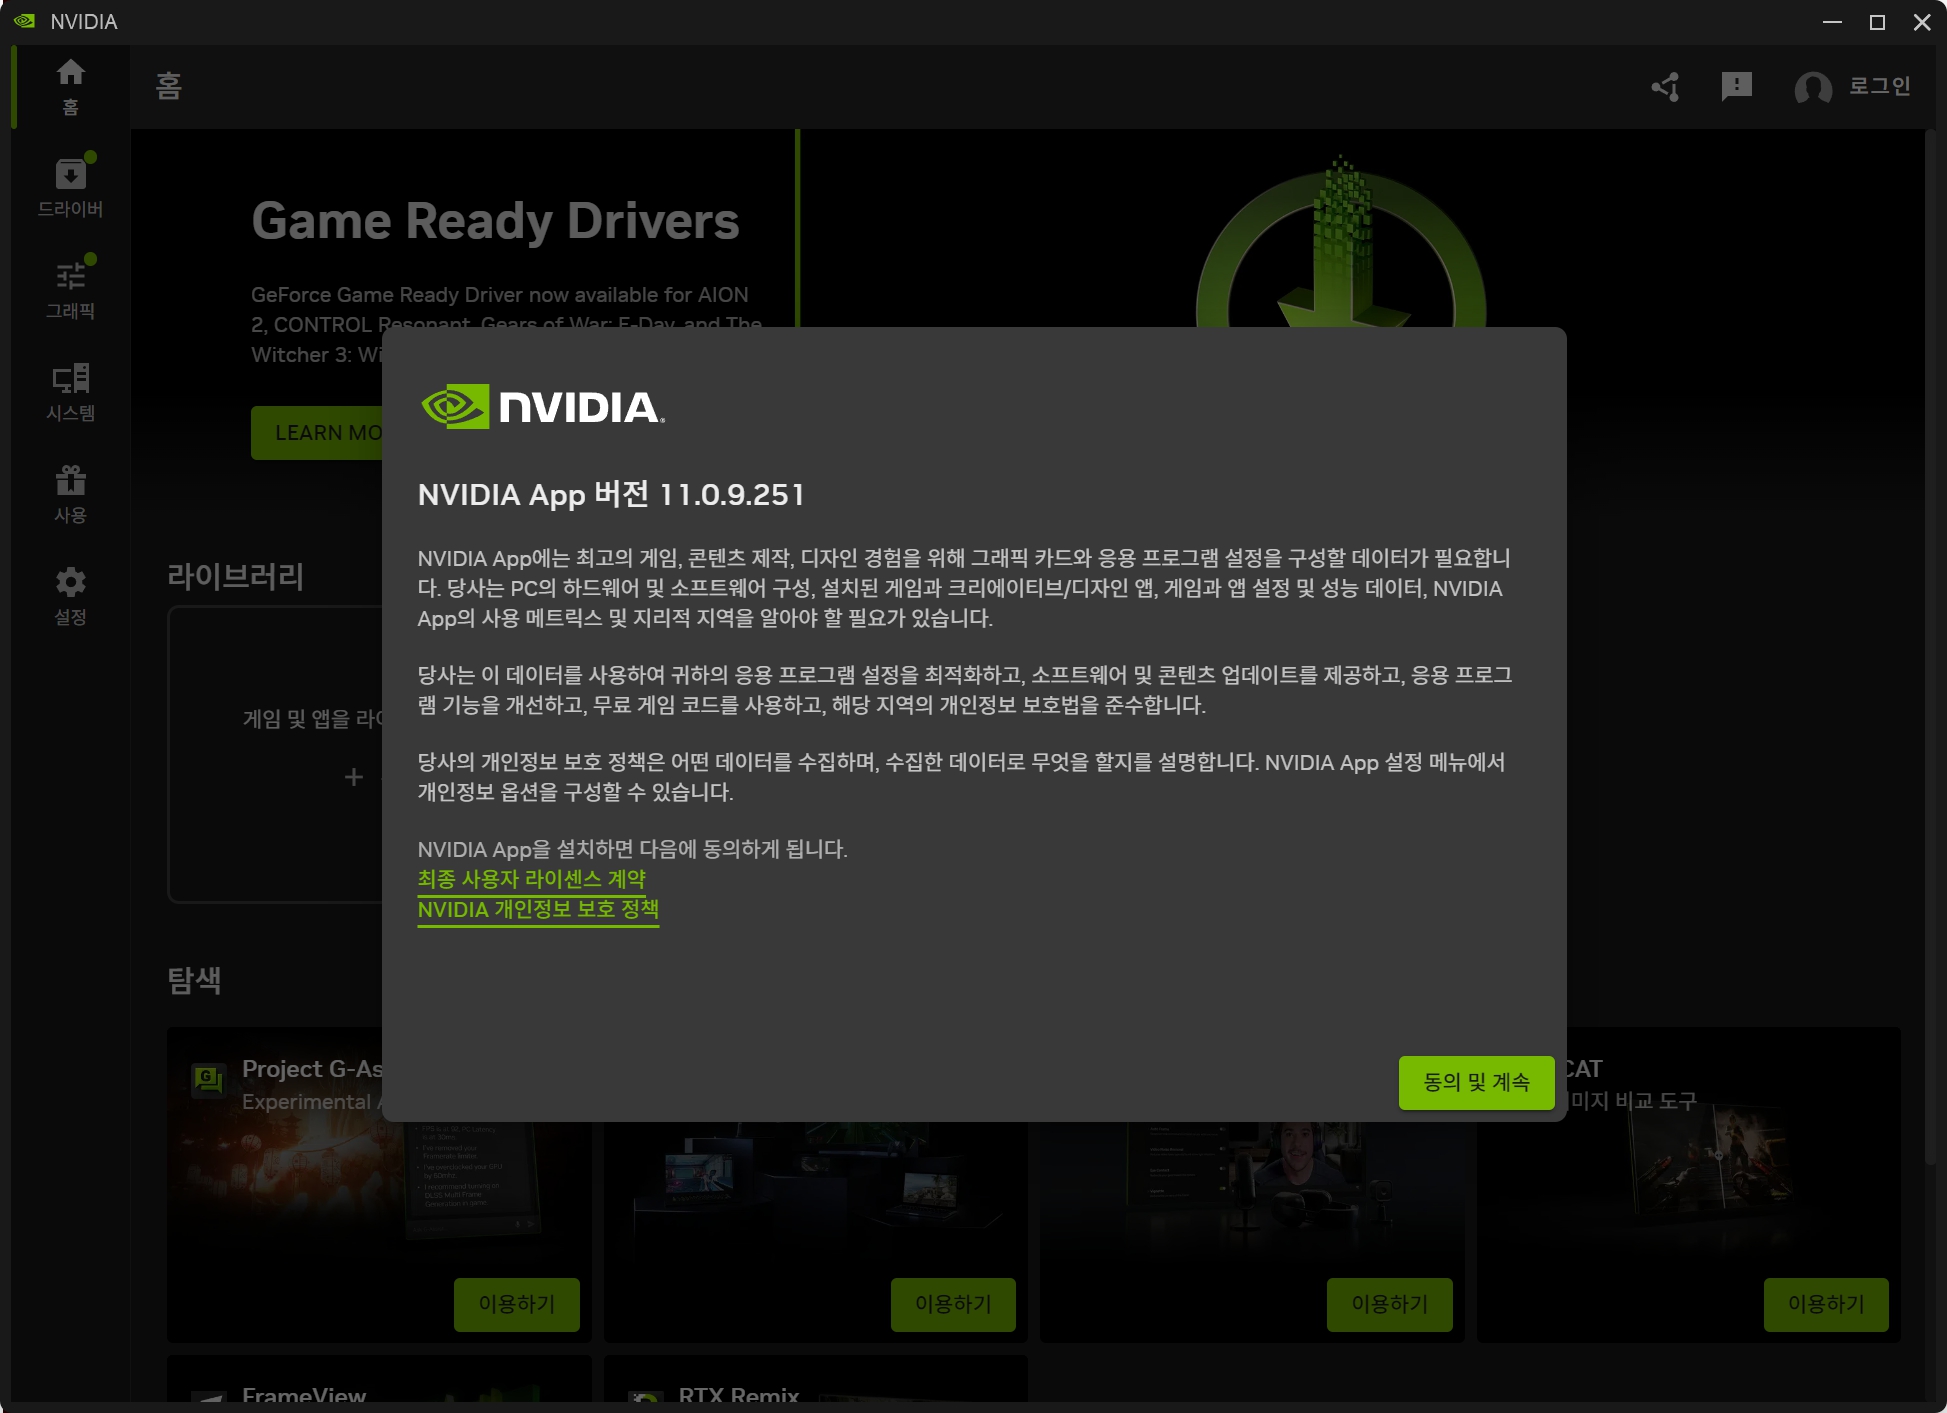Click the FrameView card title
1947x1413 pixels.
(x=304, y=1396)
